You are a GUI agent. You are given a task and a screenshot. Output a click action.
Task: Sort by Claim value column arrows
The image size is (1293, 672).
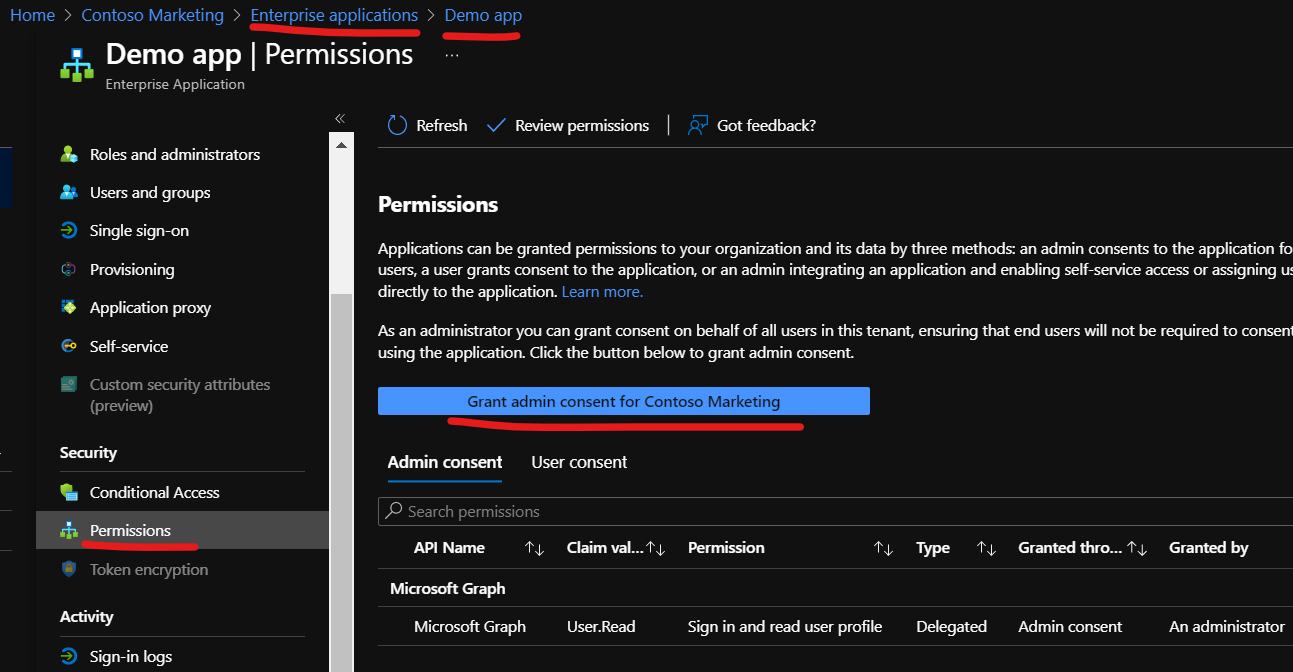(656, 548)
